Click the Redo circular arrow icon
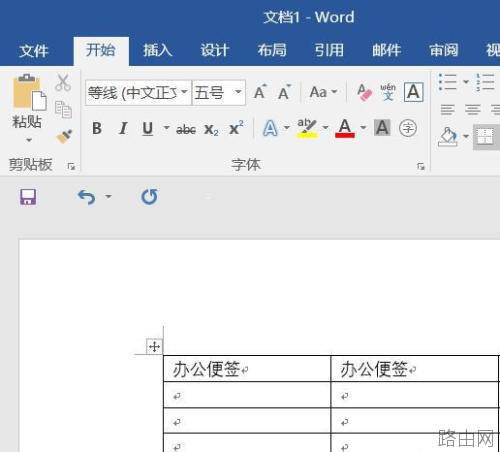Viewport: 500px width, 452px height. [149, 197]
